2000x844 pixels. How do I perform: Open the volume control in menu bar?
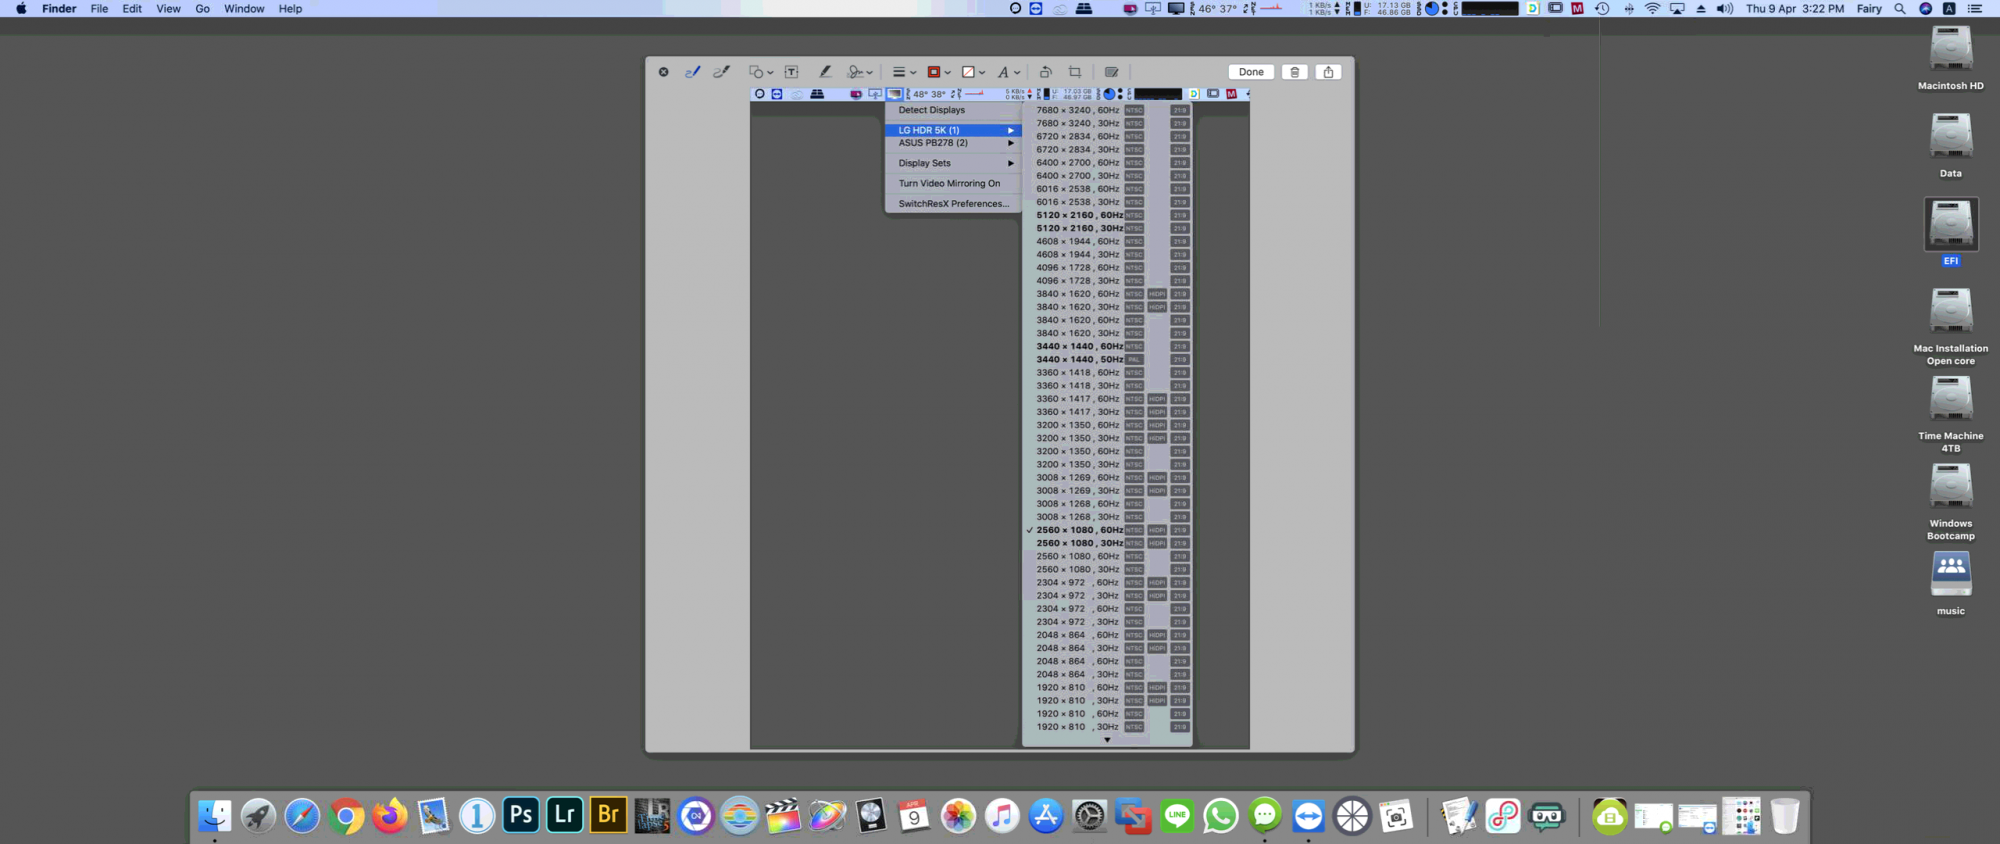[1725, 8]
